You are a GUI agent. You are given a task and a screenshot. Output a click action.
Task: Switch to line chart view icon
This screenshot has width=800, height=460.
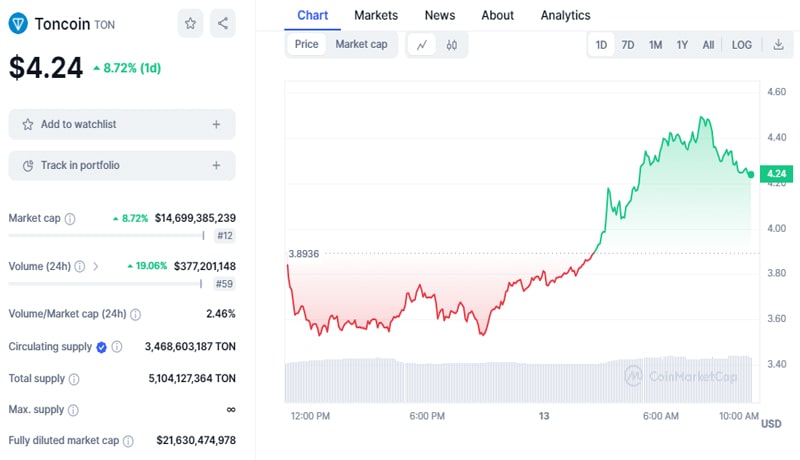422,45
